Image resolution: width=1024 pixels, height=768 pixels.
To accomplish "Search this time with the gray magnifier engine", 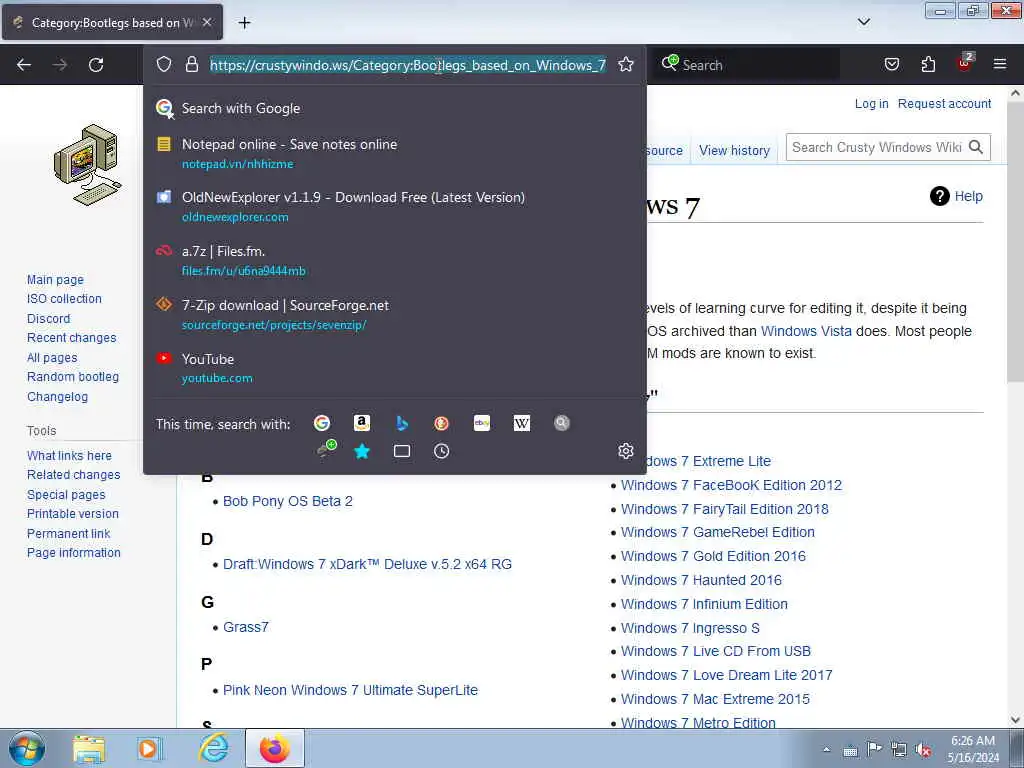I will pyautogui.click(x=562, y=423).
